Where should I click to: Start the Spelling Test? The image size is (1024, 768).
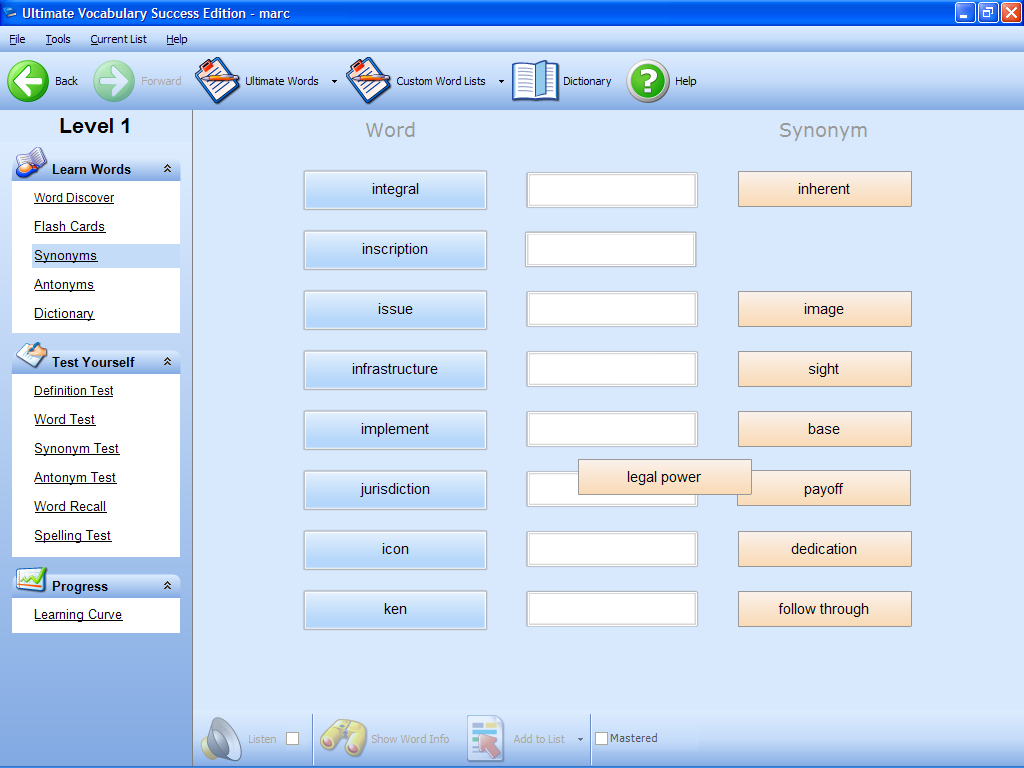72,536
